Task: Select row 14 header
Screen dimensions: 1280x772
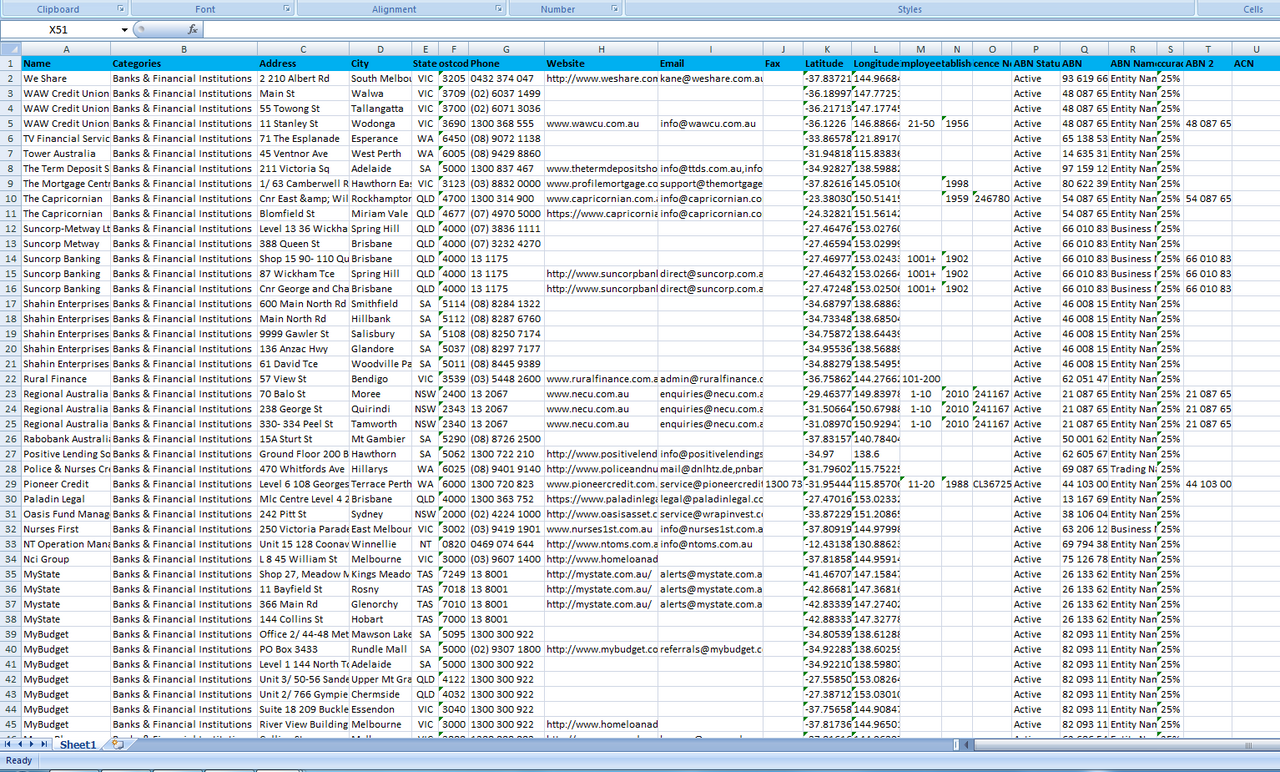Action: (10, 259)
